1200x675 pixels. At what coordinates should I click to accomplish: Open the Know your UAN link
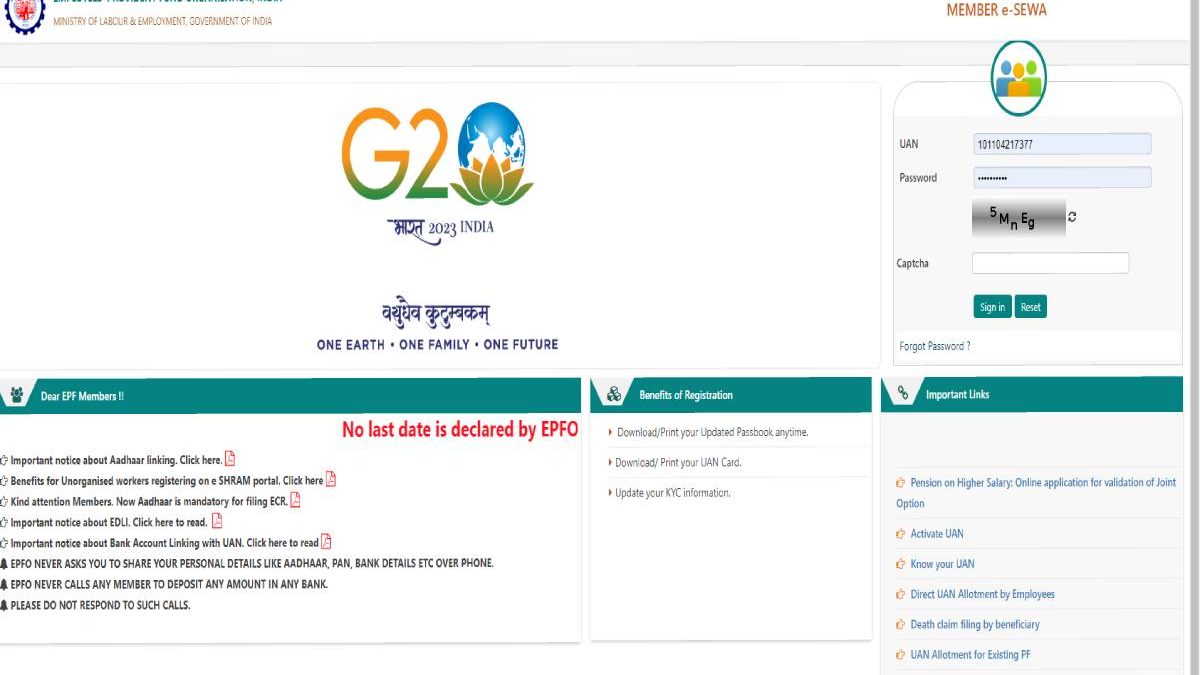(942, 564)
